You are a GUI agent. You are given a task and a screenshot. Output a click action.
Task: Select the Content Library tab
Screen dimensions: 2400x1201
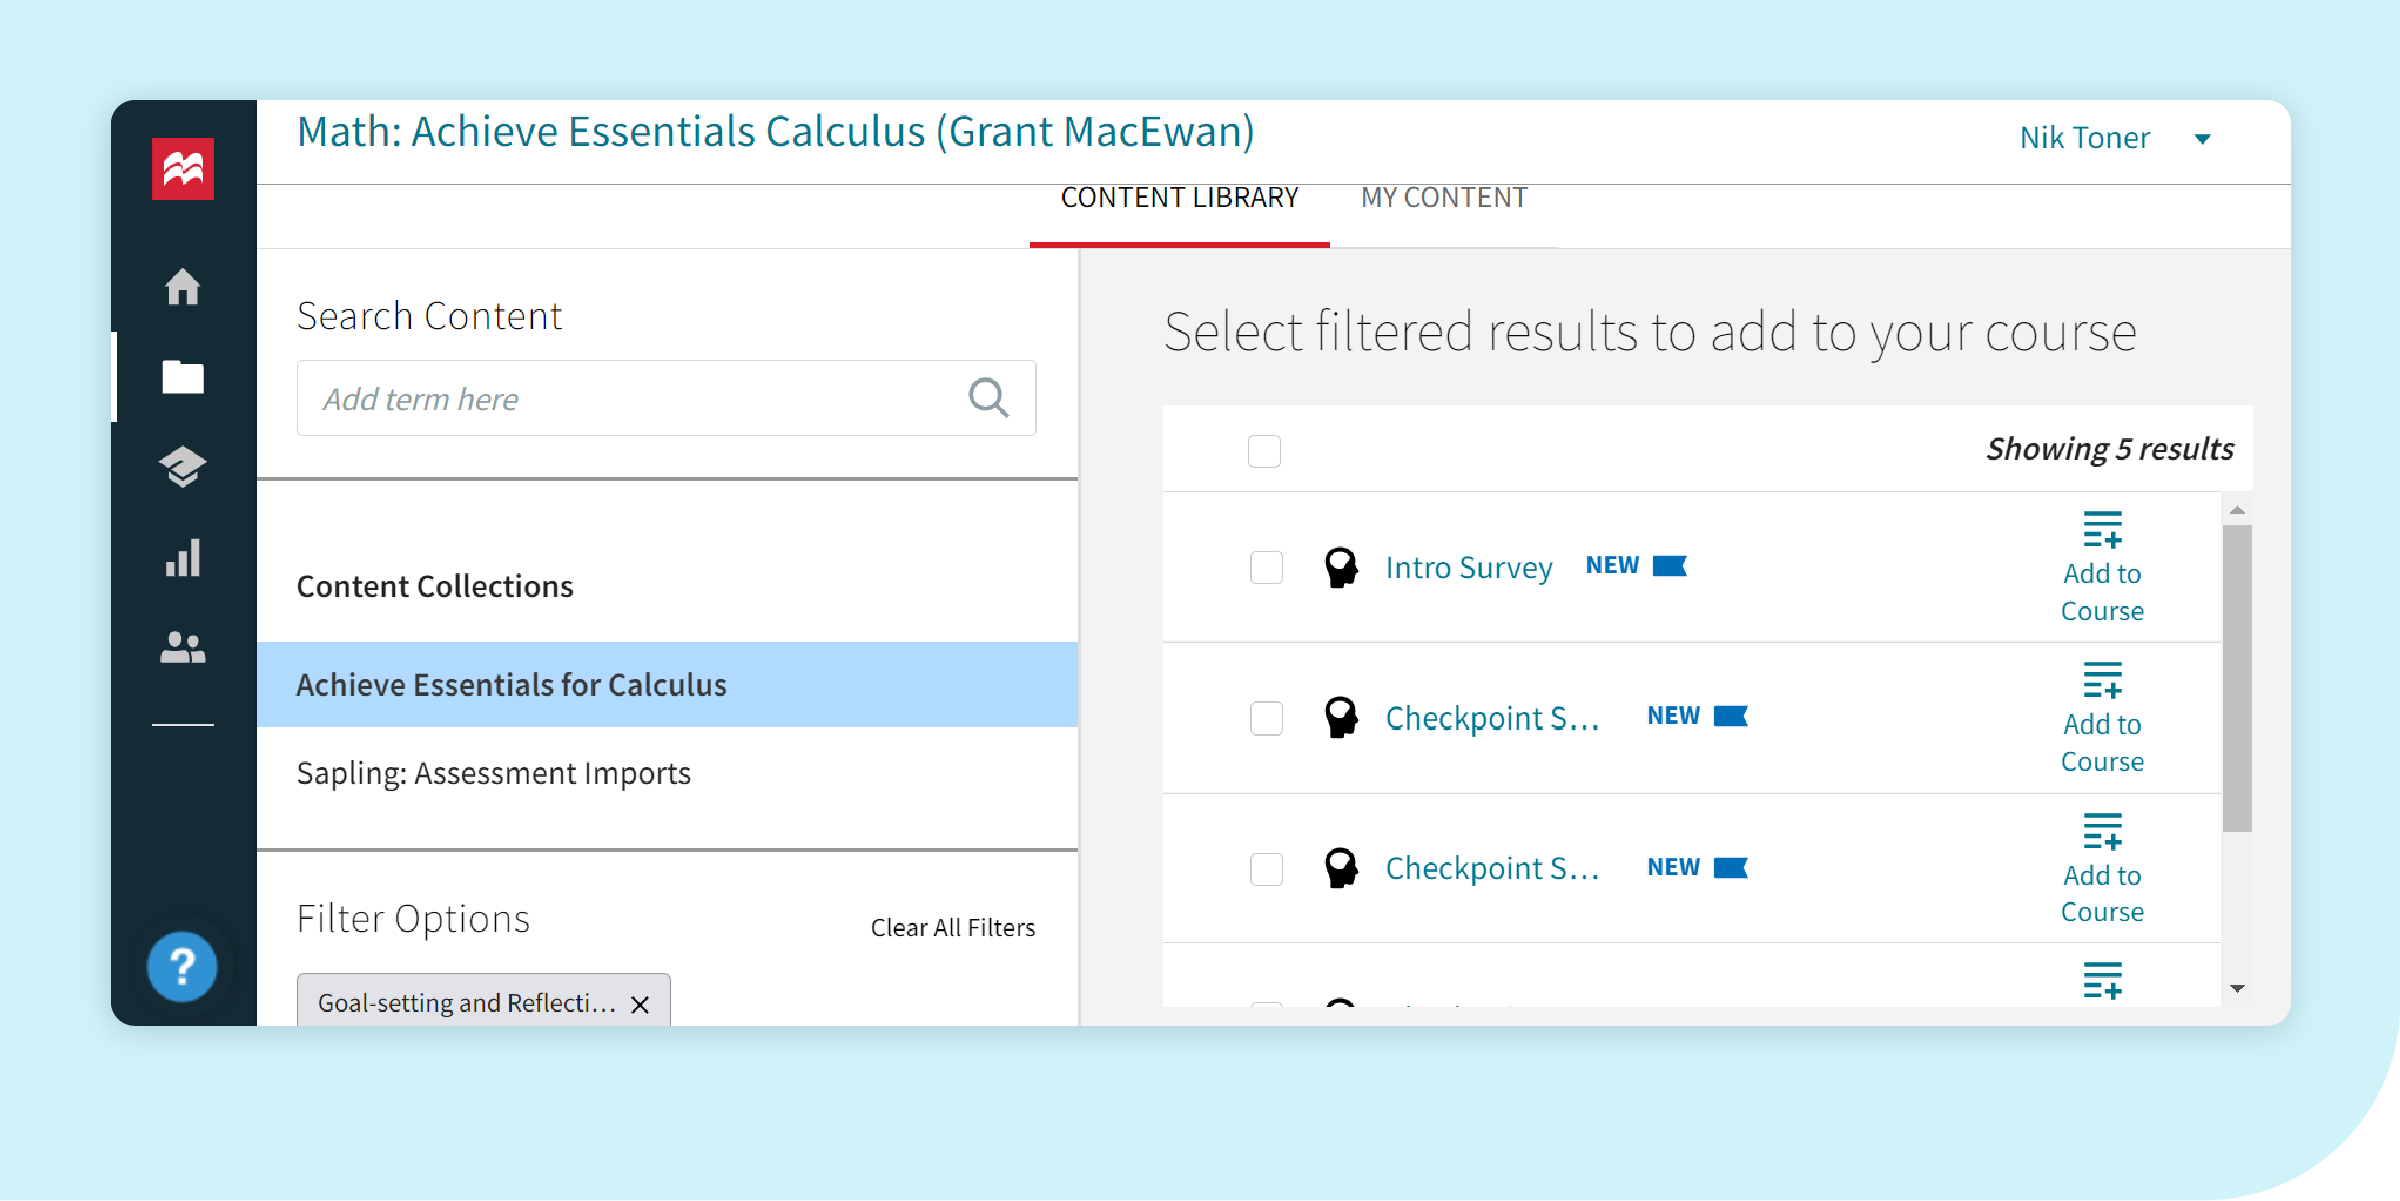[1179, 198]
